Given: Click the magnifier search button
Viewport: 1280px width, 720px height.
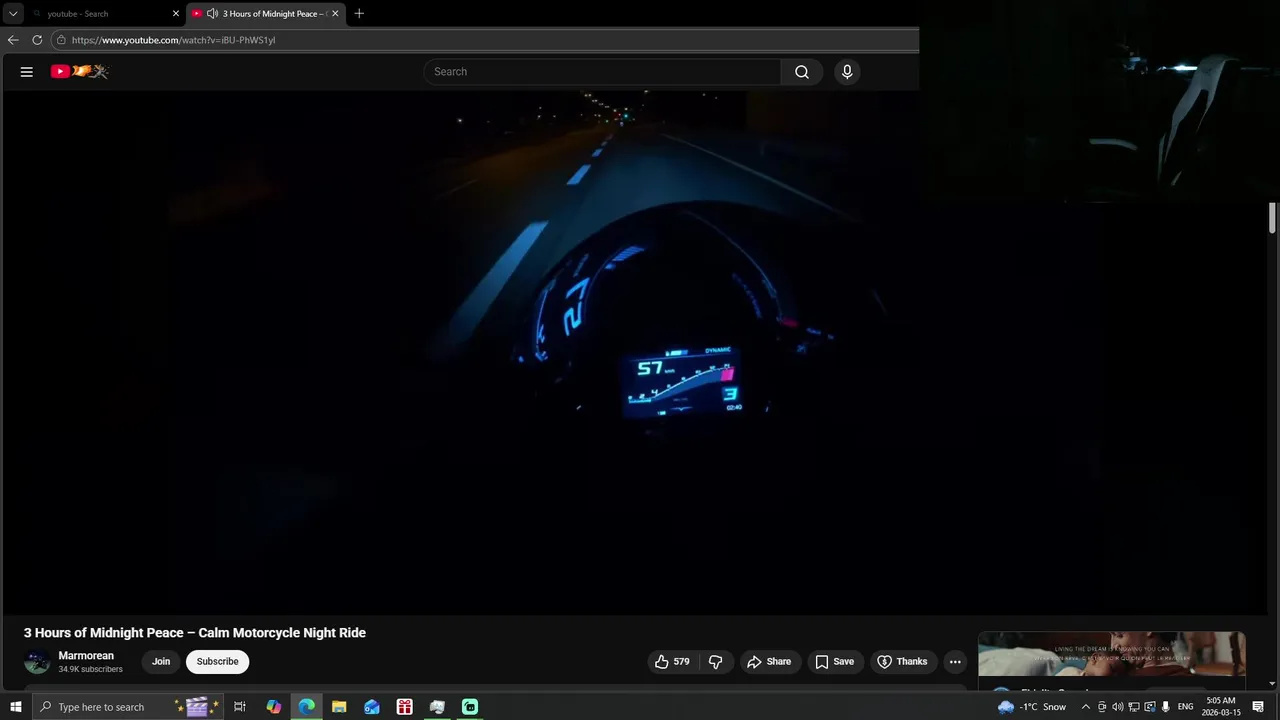Looking at the screenshot, I should [x=802, y=72].
